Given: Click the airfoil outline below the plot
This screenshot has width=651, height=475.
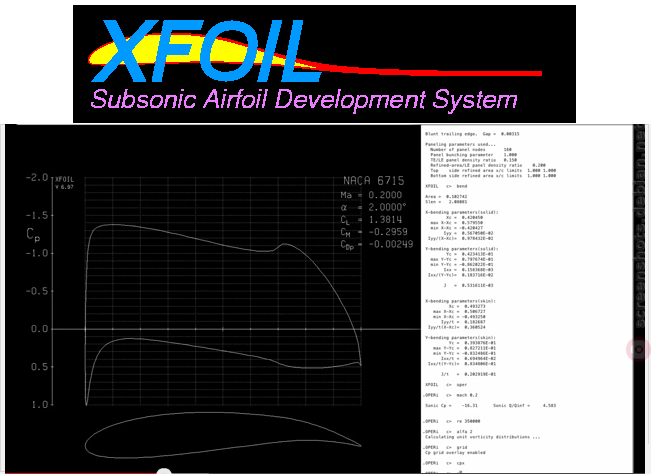Looking at the screenshot, I should 223,435.
